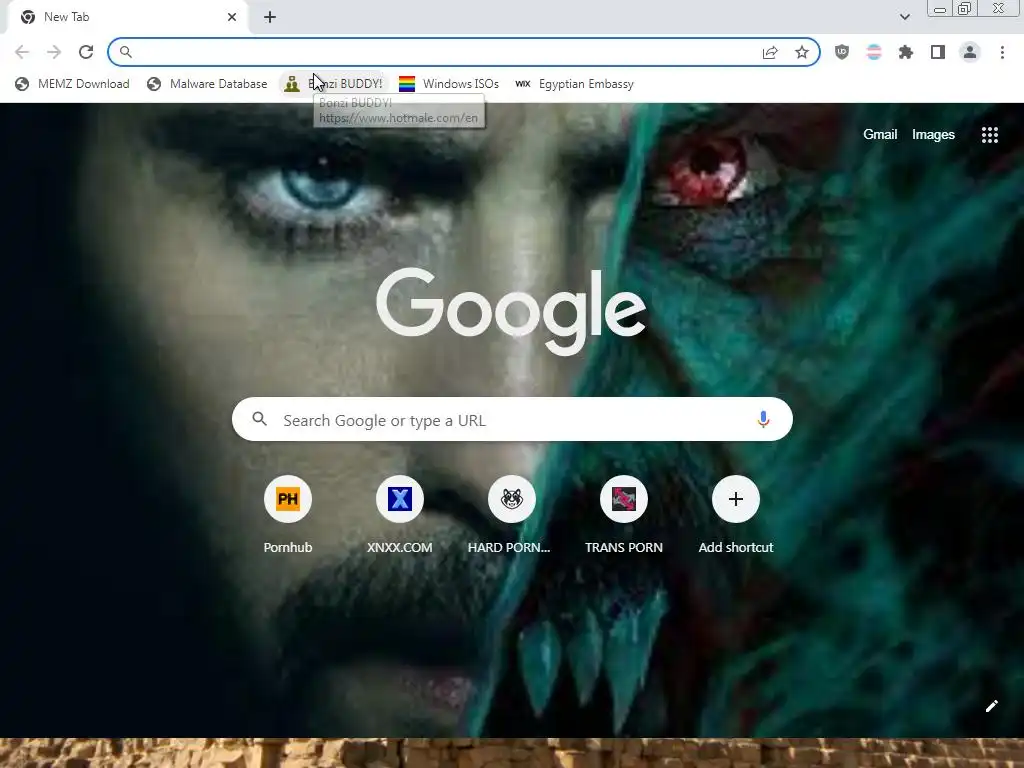Viewport: 1024px width, 768px height.
Task: Open the pink and blue striped extension icon
Action: pos(874,52)
